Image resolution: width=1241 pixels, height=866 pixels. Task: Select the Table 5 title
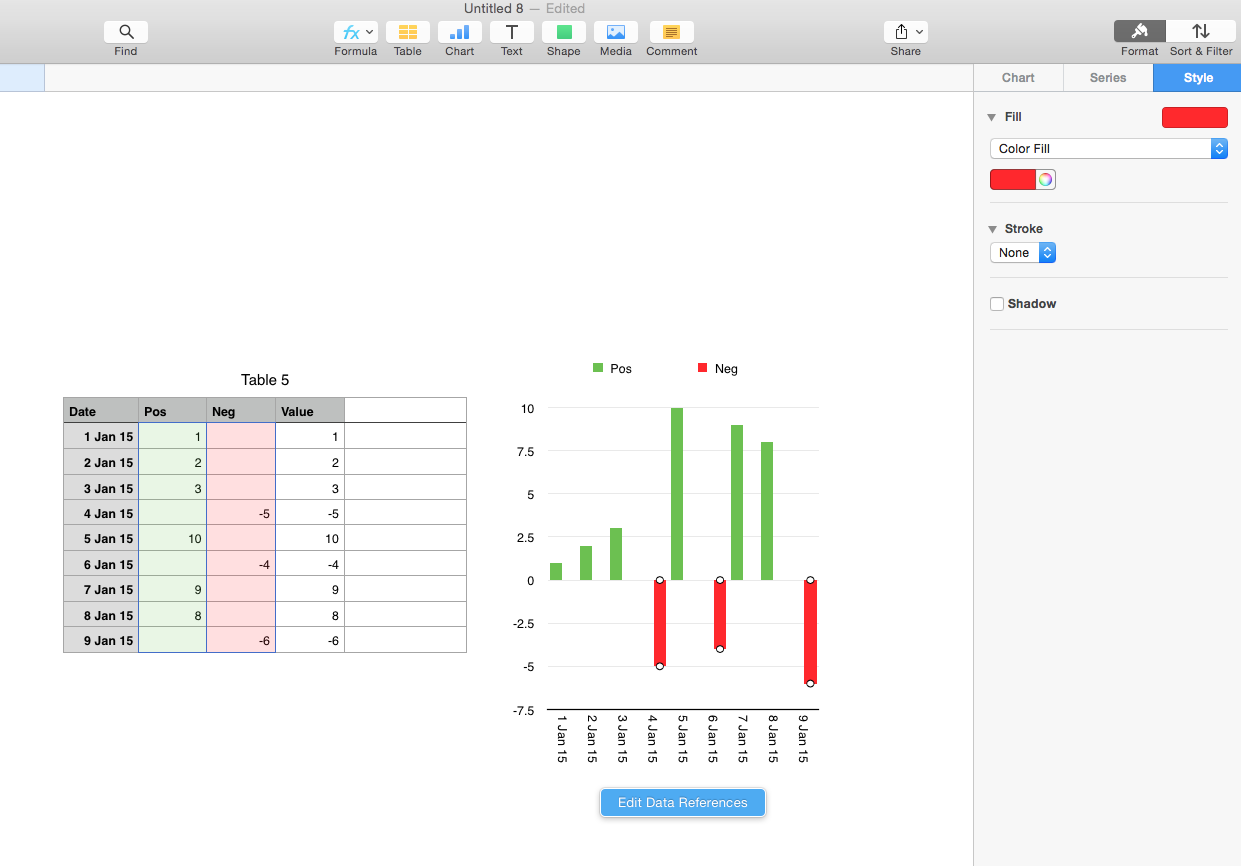(x=265, y=380)
